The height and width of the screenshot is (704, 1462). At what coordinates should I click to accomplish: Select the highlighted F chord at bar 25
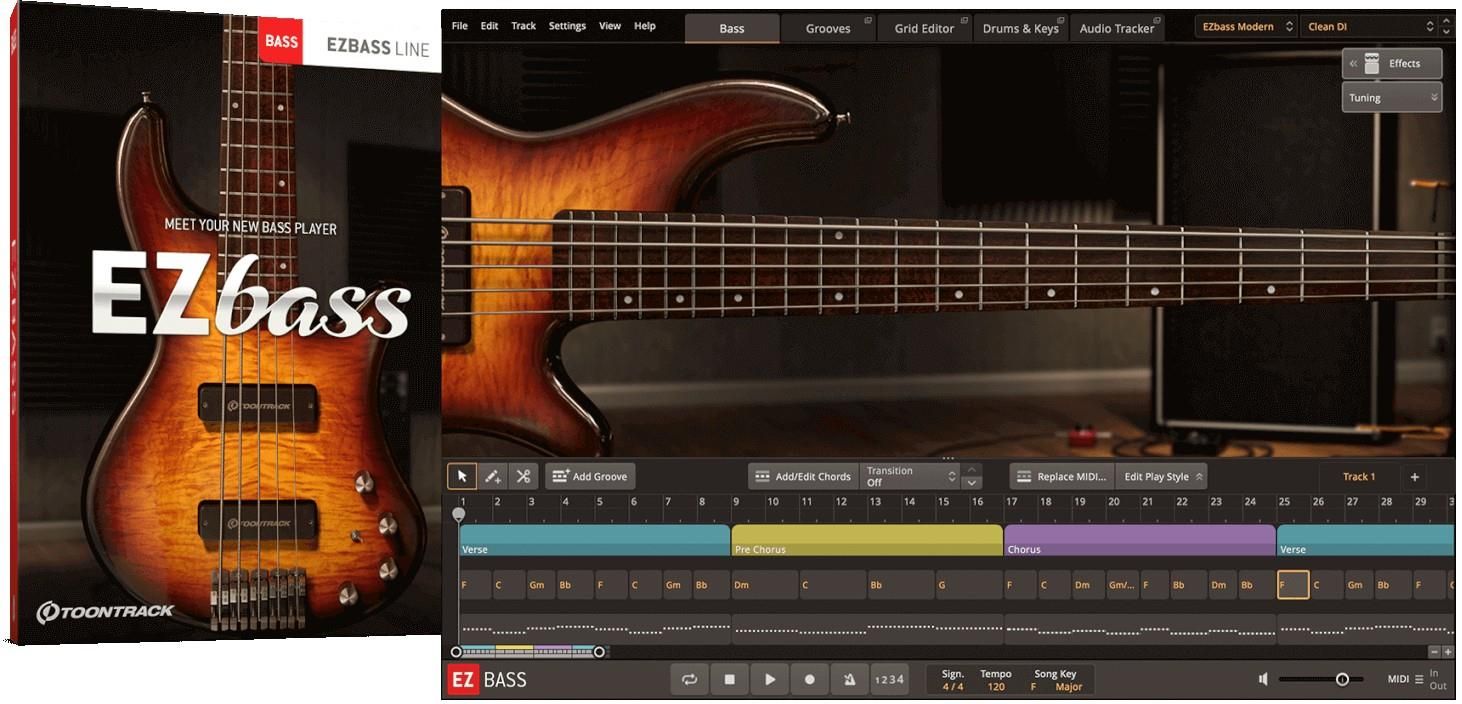1293,585
